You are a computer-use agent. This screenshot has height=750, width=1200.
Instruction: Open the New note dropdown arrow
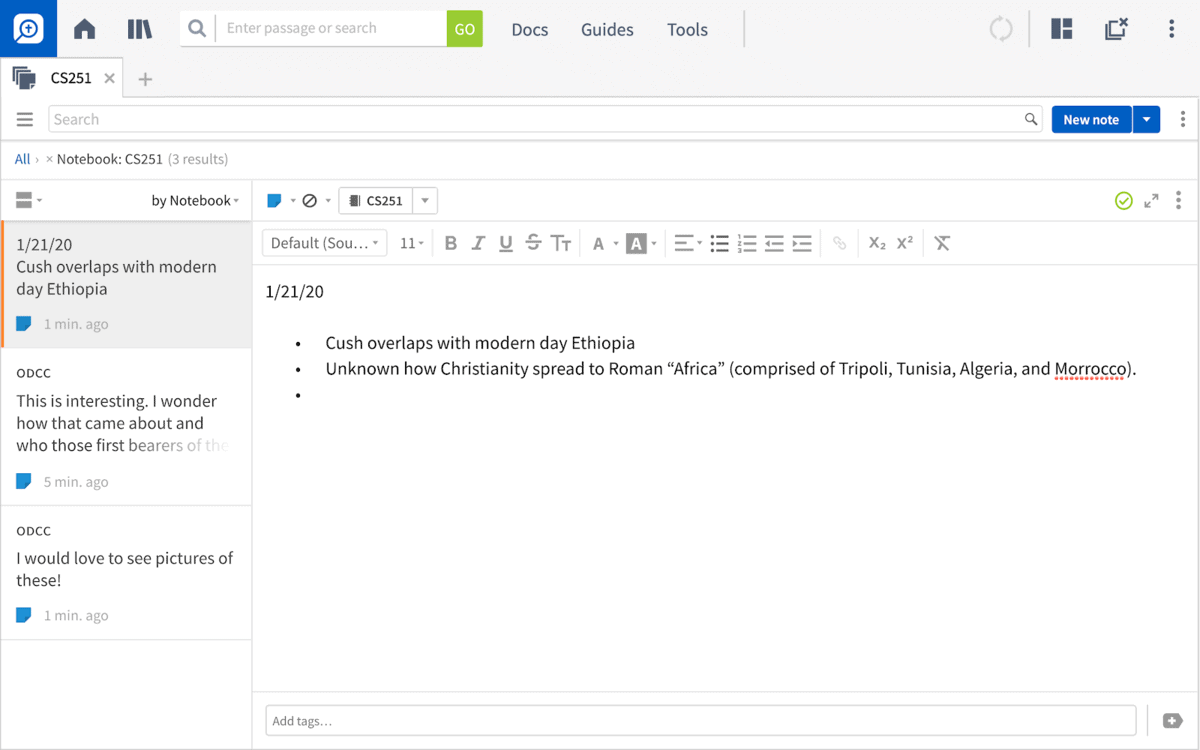click(1147, 119)
